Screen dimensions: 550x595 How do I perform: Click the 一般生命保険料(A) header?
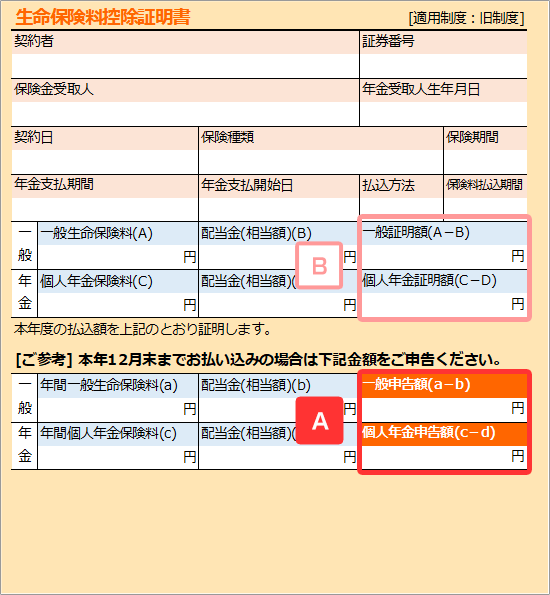[96, 233]
